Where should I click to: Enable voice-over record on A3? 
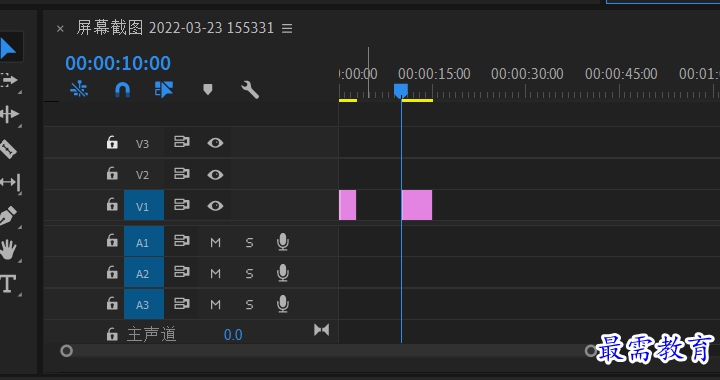283,304
